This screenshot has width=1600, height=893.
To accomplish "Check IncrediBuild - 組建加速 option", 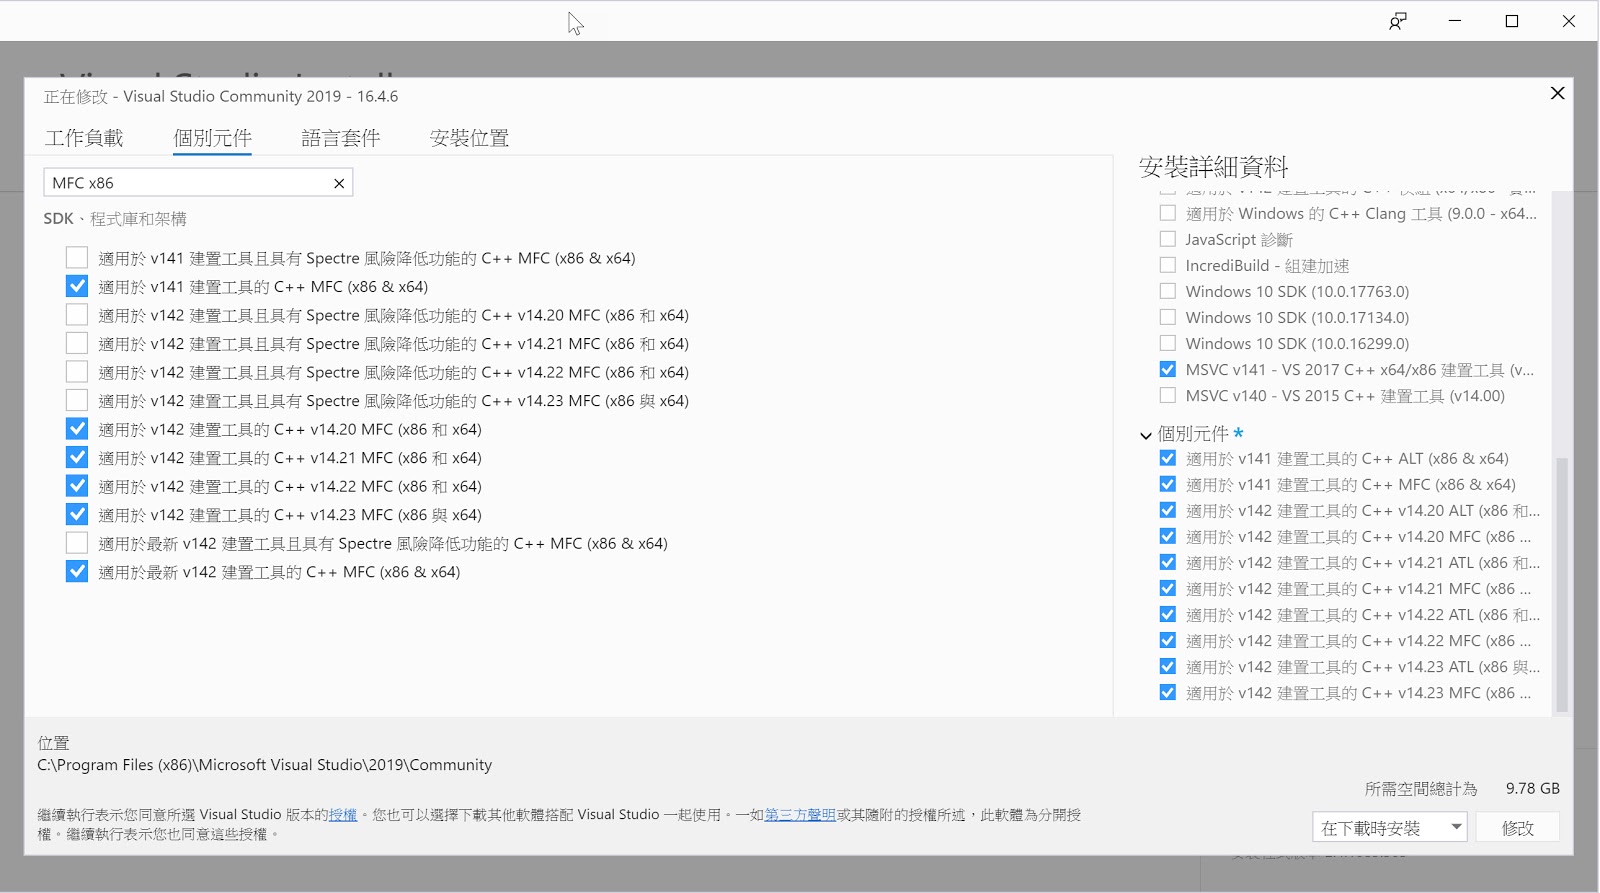I will point(1167,265).
